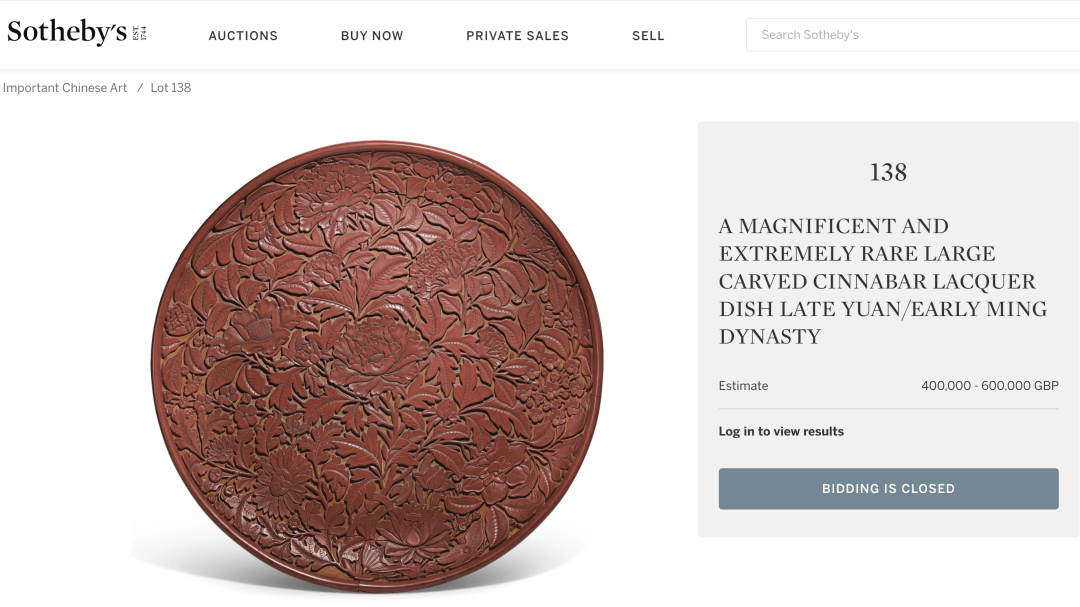Click the Lot 138 breadcrumb
Image resolution: width=1080 pixels, height=607 pixels.
(171, 88)
